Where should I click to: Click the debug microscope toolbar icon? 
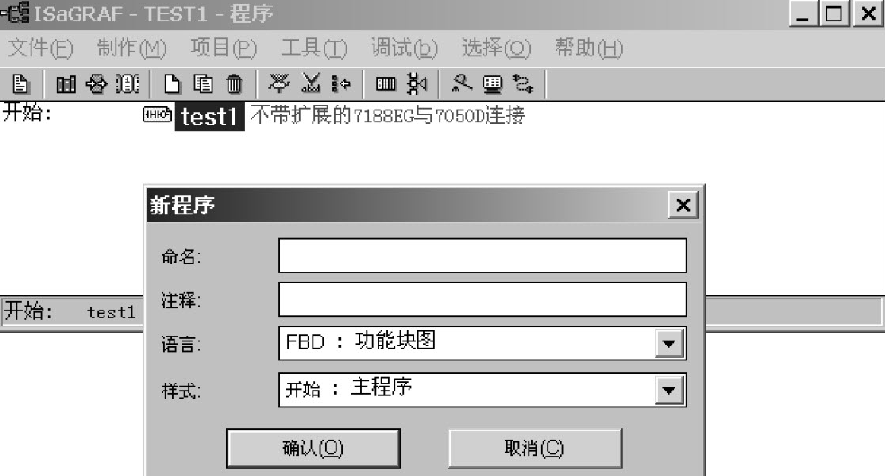[462, 84]
